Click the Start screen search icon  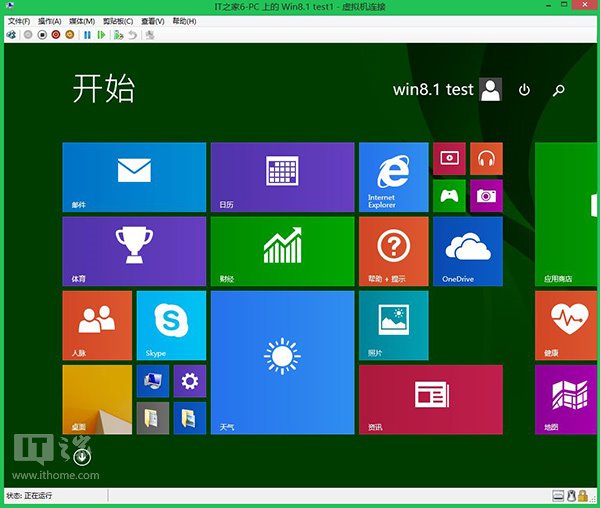point(559,90)
